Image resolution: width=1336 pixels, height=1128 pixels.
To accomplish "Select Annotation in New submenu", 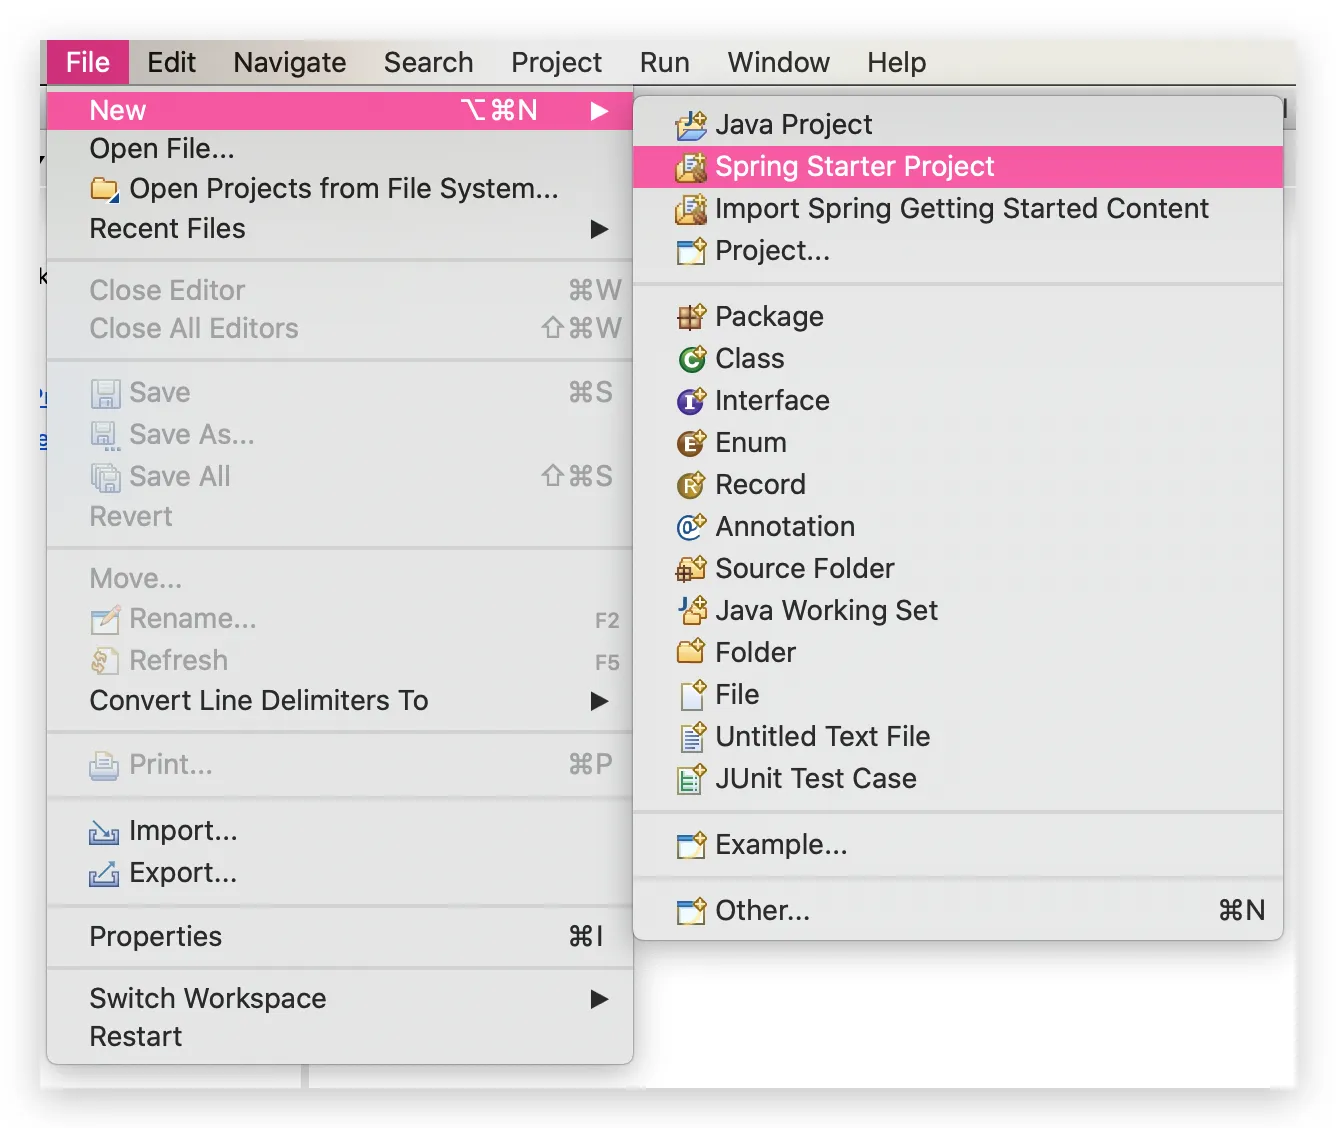I will (x=958, y=527).
